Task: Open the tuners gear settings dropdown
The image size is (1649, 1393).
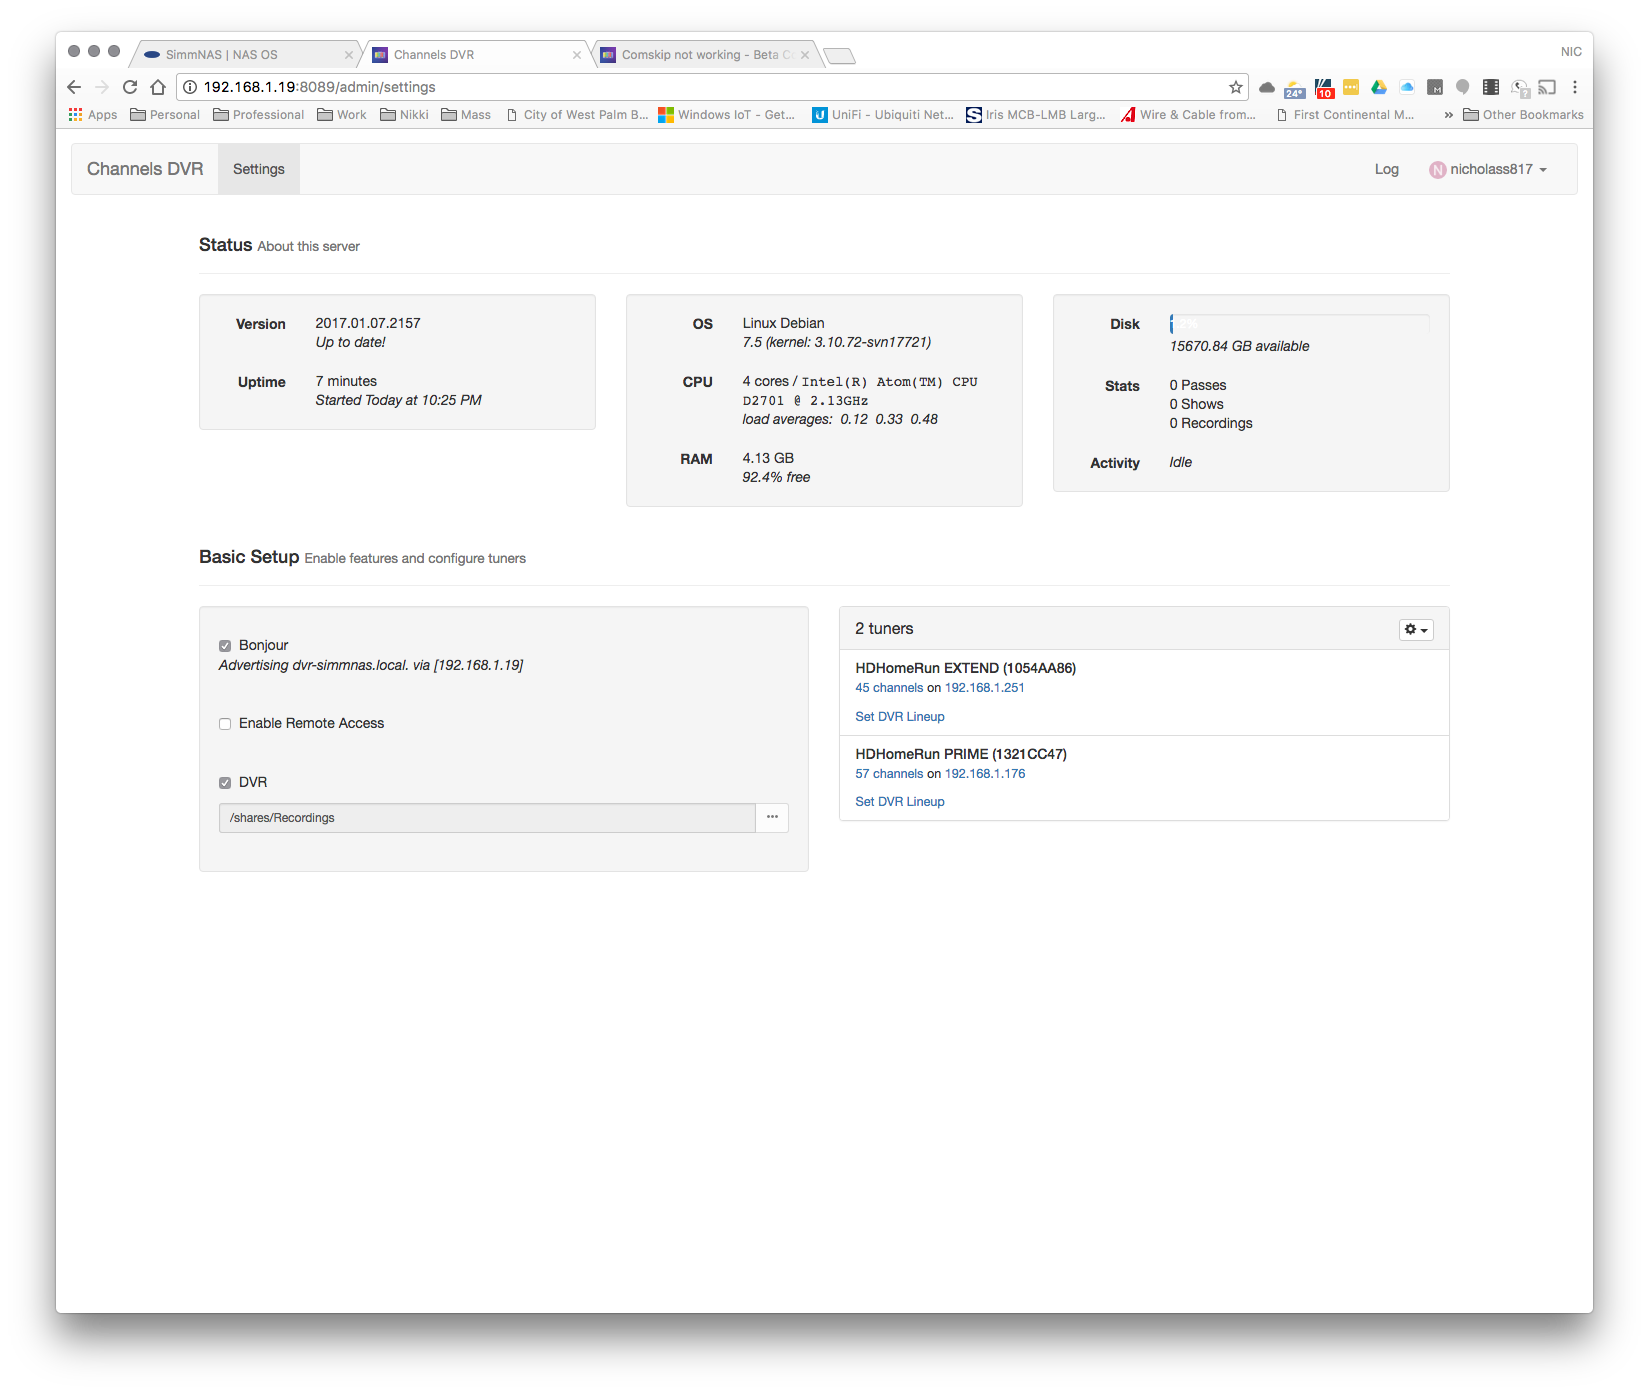Action: click(1415, 630)
